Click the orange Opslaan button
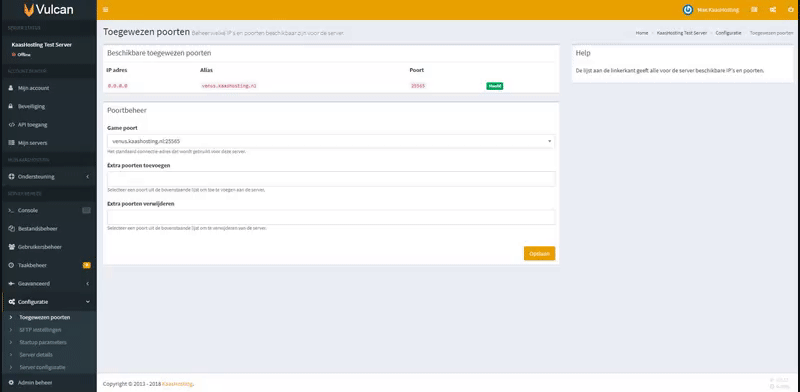Viewport: 800px width, 392px height. pos(539,254)
